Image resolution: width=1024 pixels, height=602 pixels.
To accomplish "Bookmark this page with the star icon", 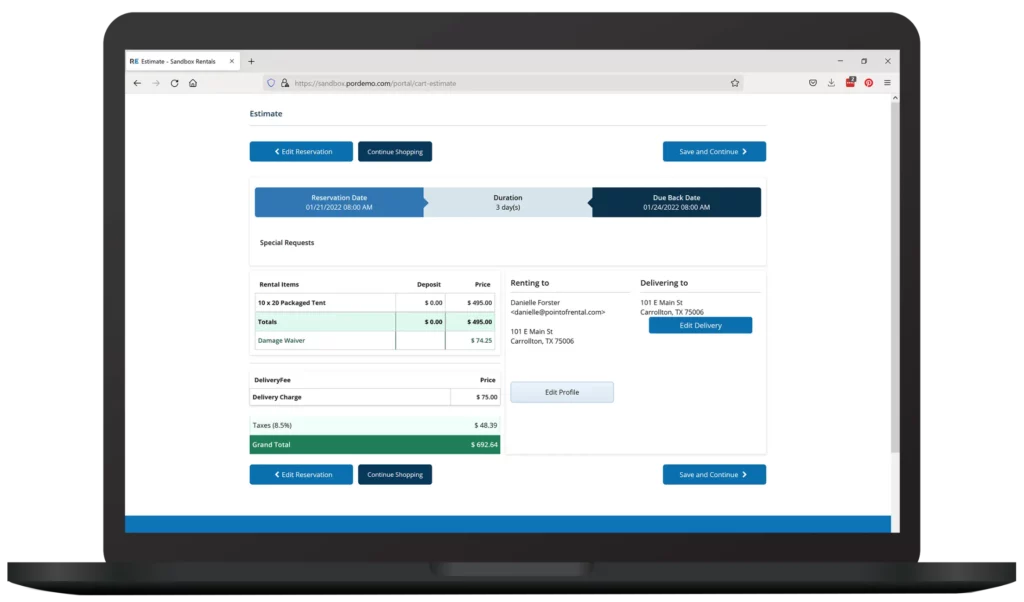I will 735,83.
